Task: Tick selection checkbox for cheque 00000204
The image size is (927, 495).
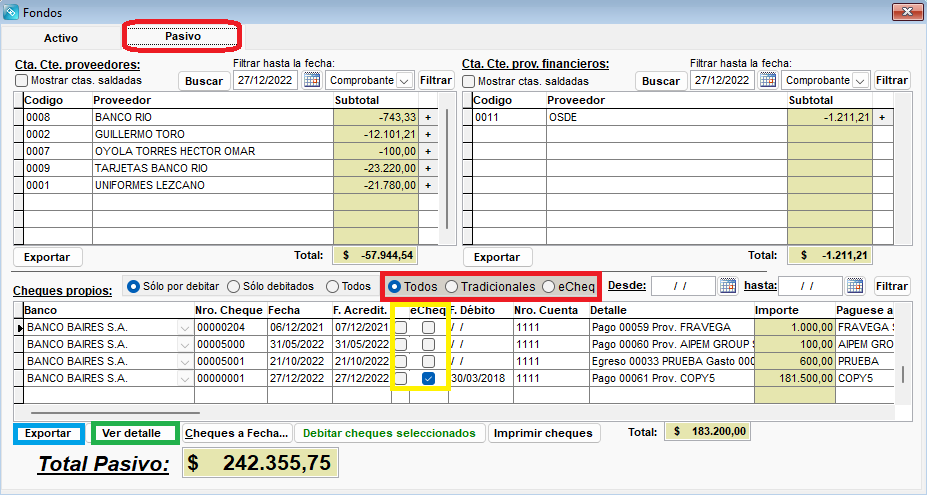Action: [x=401, y=328]
